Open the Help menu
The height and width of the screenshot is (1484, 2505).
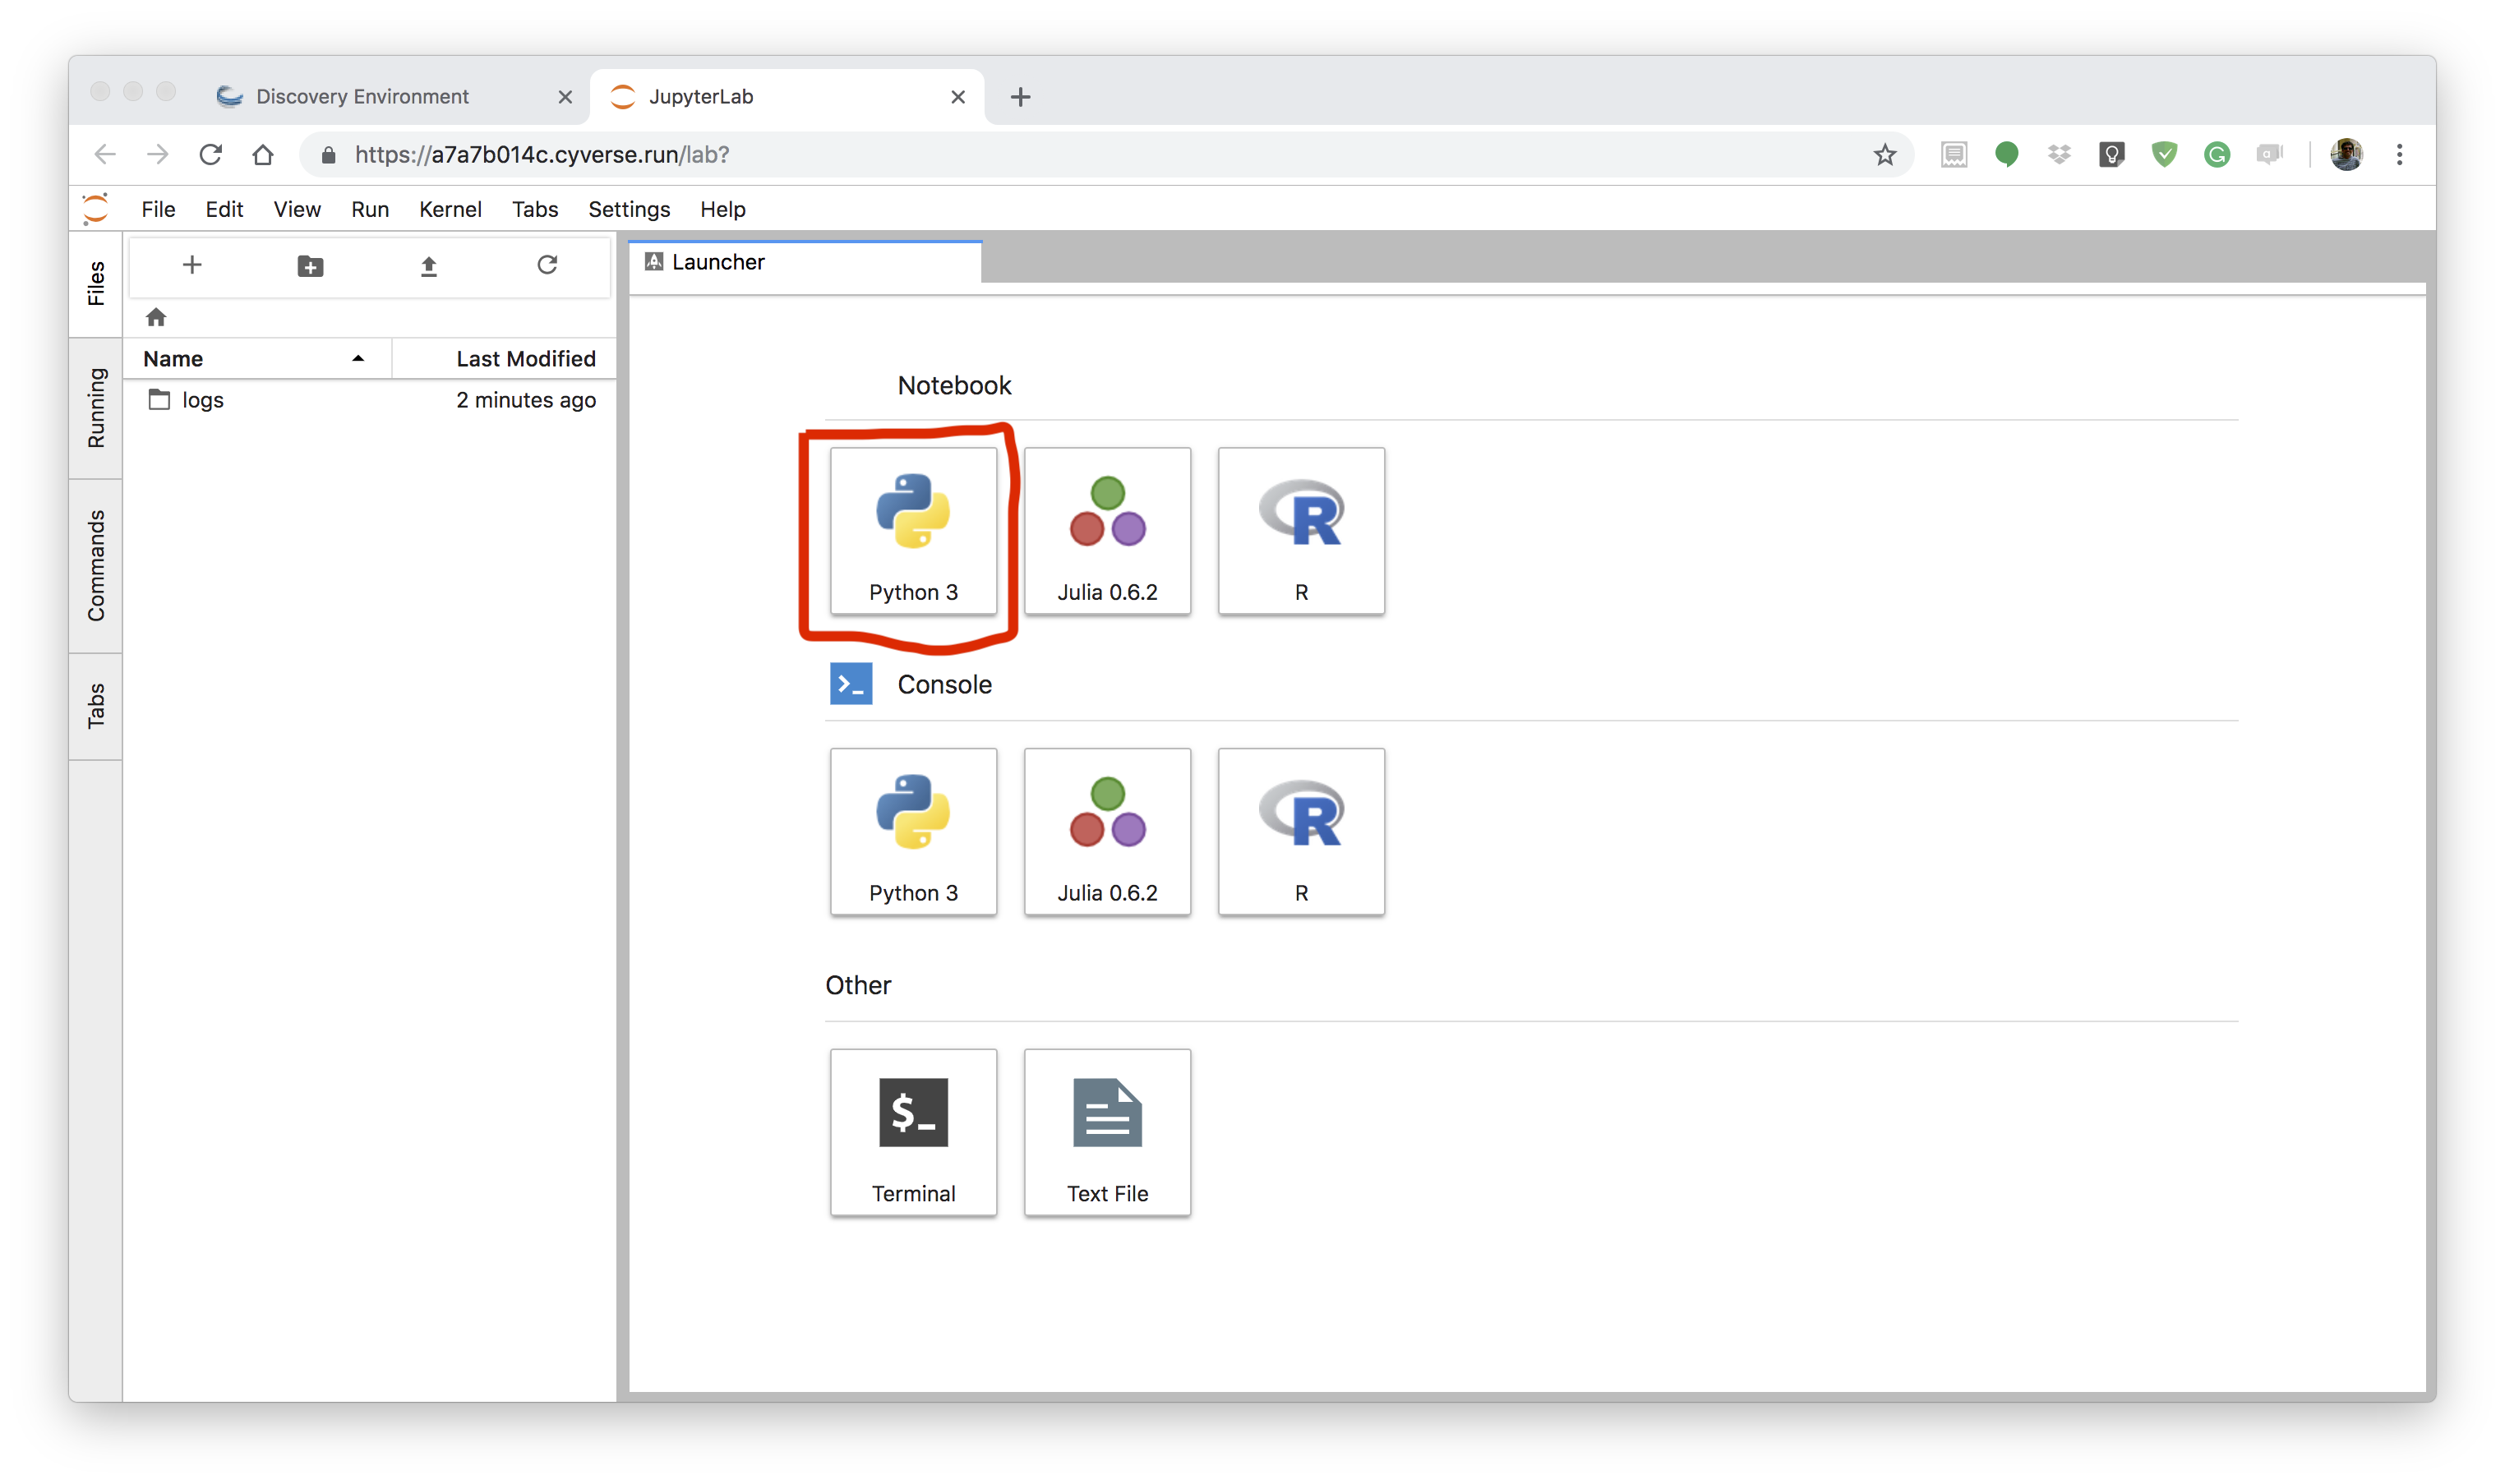[x=722, y=209]
